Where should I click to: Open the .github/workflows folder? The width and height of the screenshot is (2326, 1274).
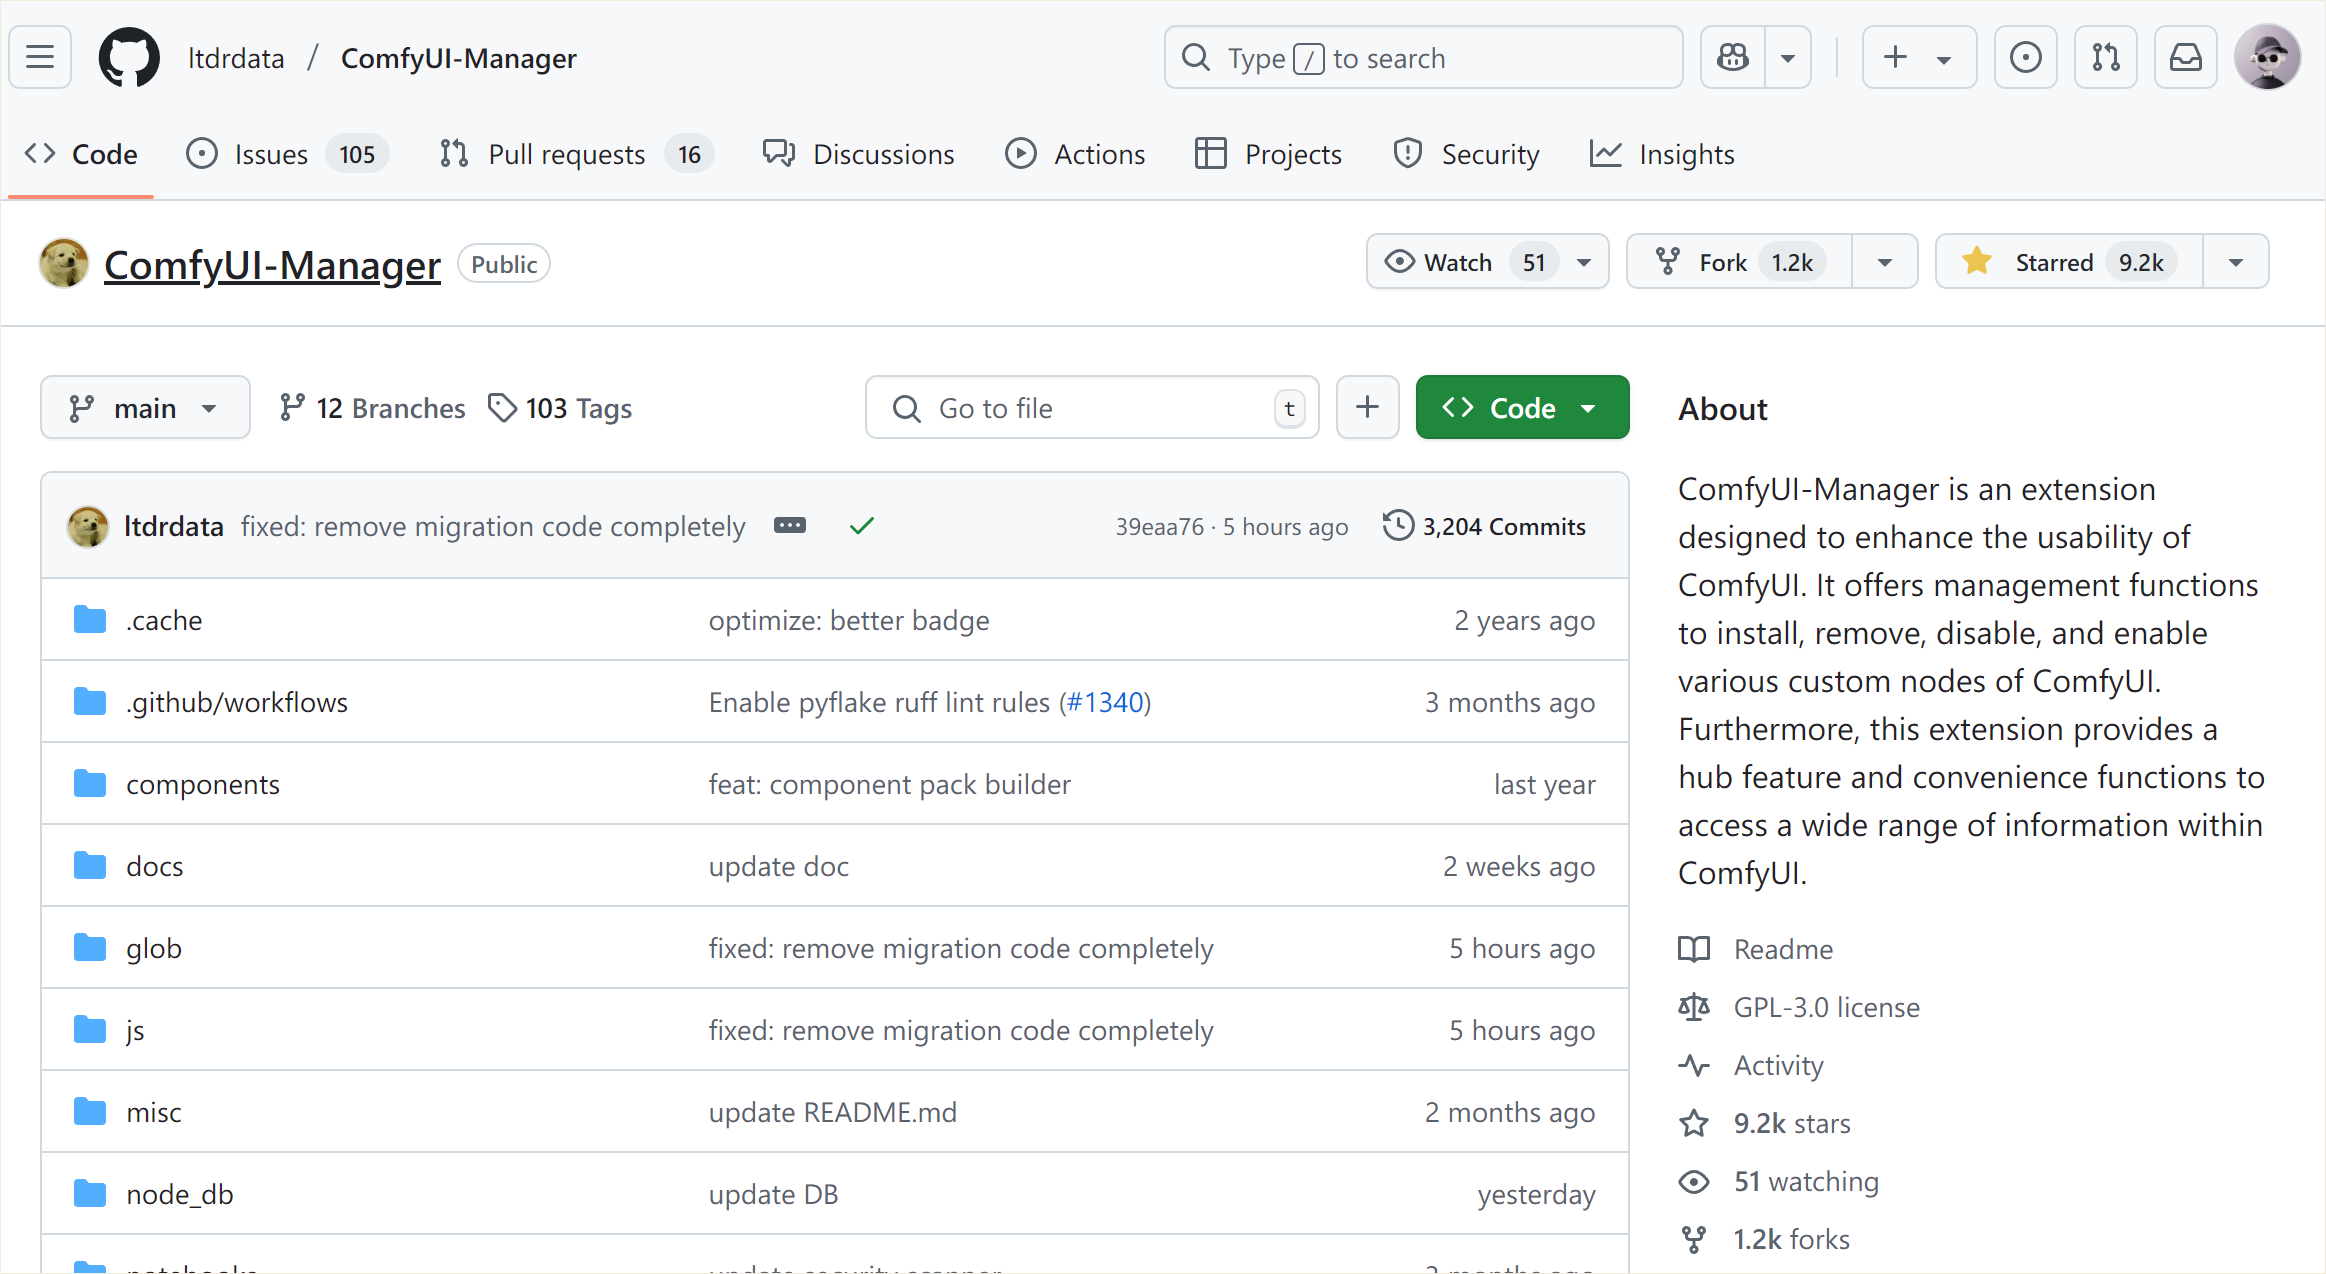pyautogui.click(x=237, y=702)
